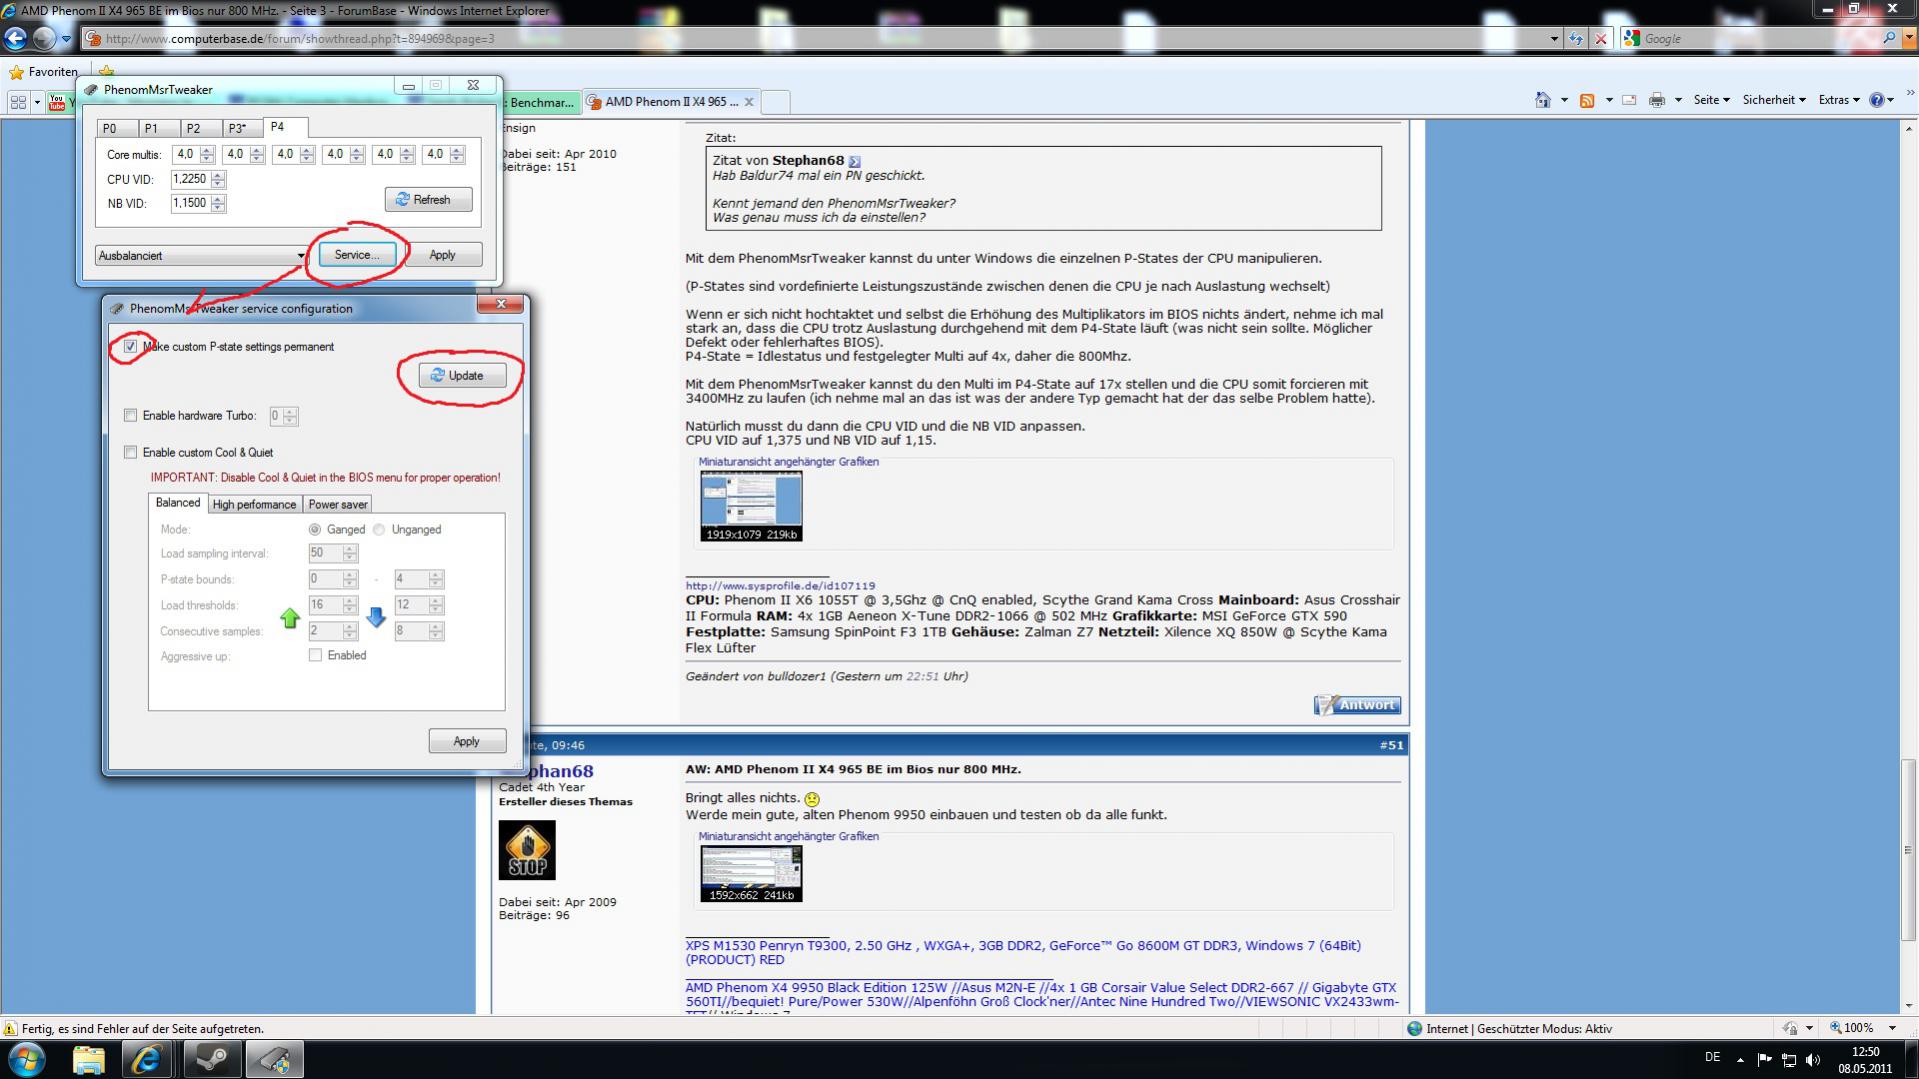Open the 1592x662 attached screenshot thumbnail
The image size is (1919, 1079).
point(751,873)
